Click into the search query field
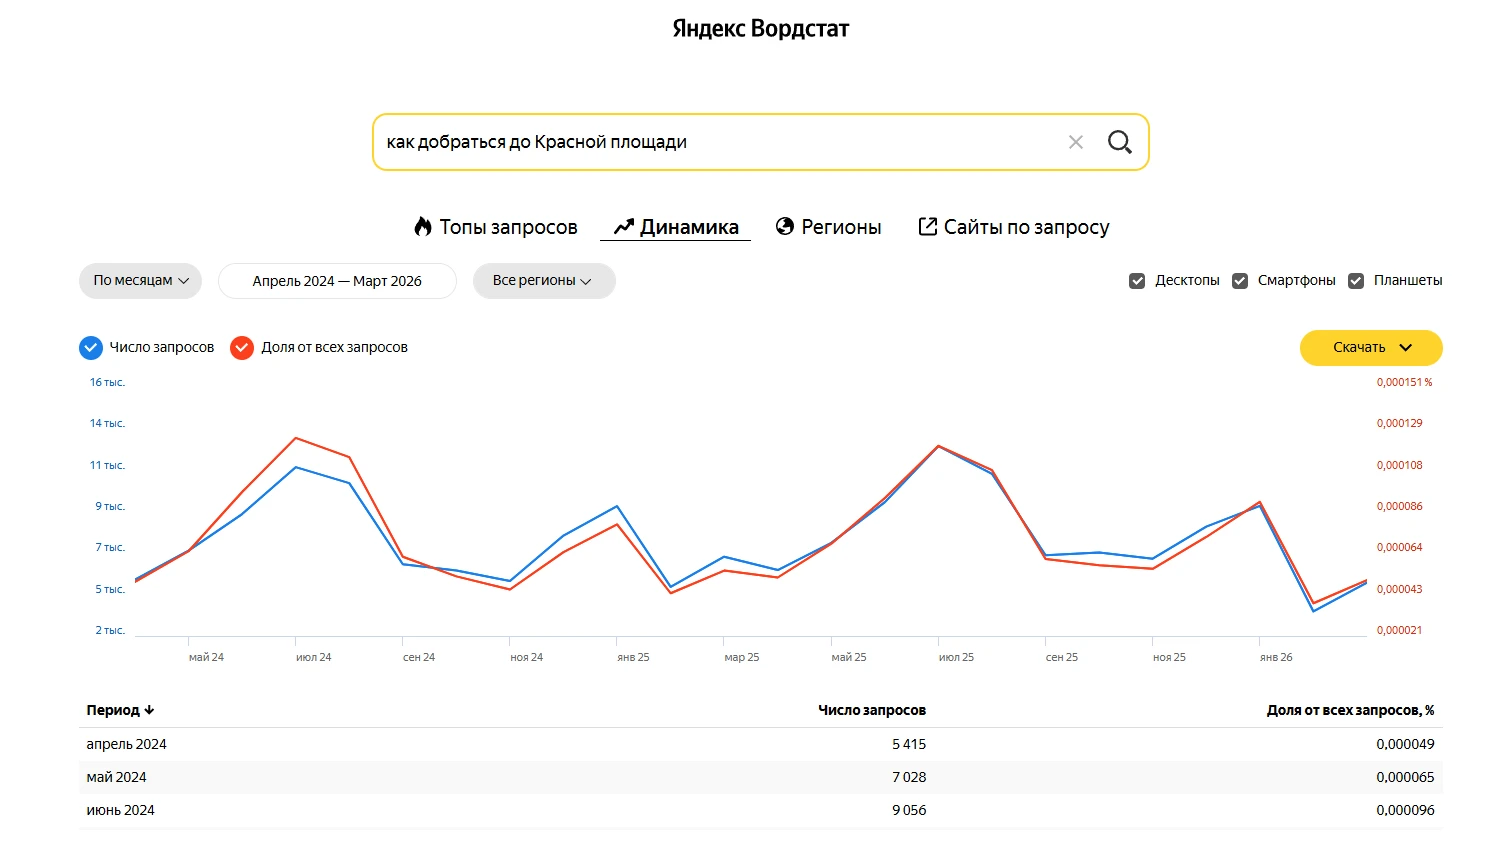This screenshot has height=858, width=1502. 700,142
